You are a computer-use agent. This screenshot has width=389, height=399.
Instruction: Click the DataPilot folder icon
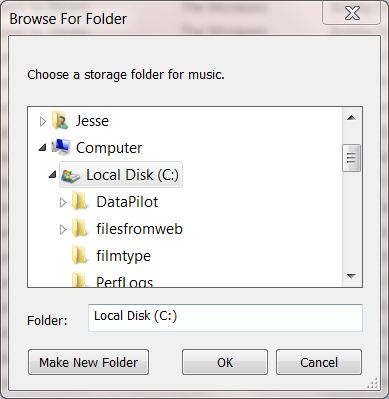80,202
